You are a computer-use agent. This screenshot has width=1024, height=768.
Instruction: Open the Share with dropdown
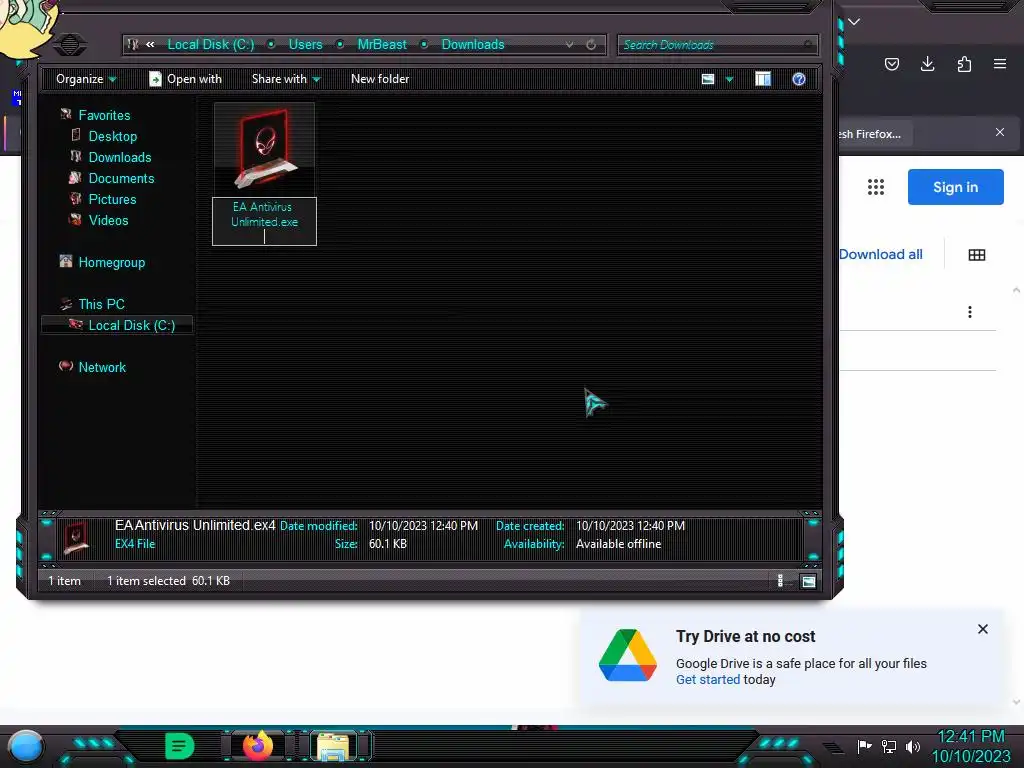tap(286, 79)
